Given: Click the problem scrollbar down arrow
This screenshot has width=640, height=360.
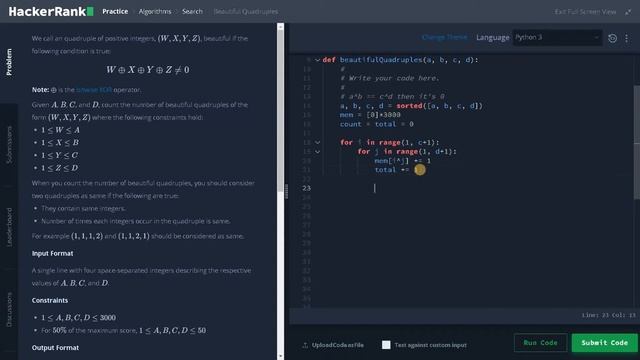Looking at the screenshot, I should (280, 356).
